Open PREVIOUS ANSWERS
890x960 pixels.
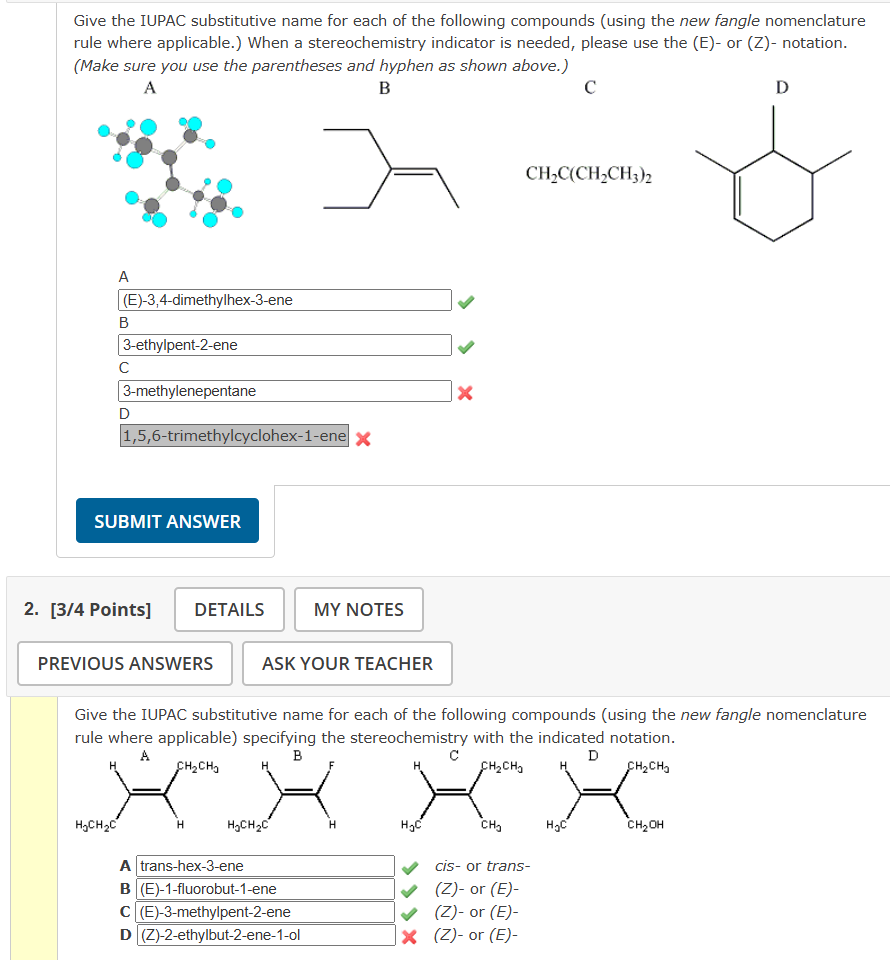124,663
